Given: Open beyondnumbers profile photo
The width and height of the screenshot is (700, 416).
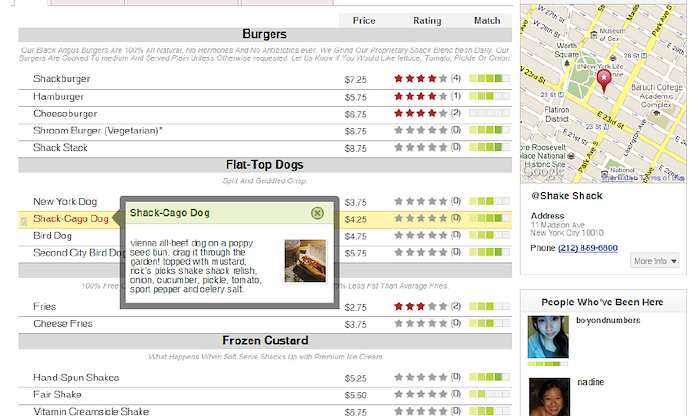Looking at the screenshot, I should [548, 337].
